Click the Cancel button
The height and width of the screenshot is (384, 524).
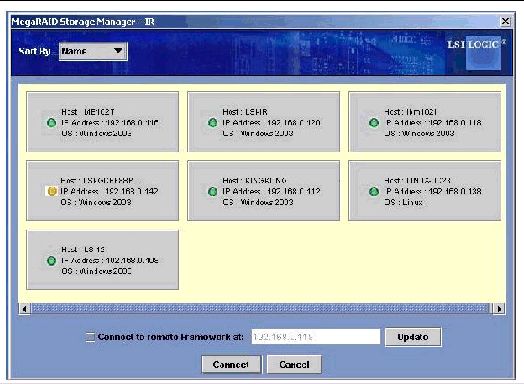(294, 364)
